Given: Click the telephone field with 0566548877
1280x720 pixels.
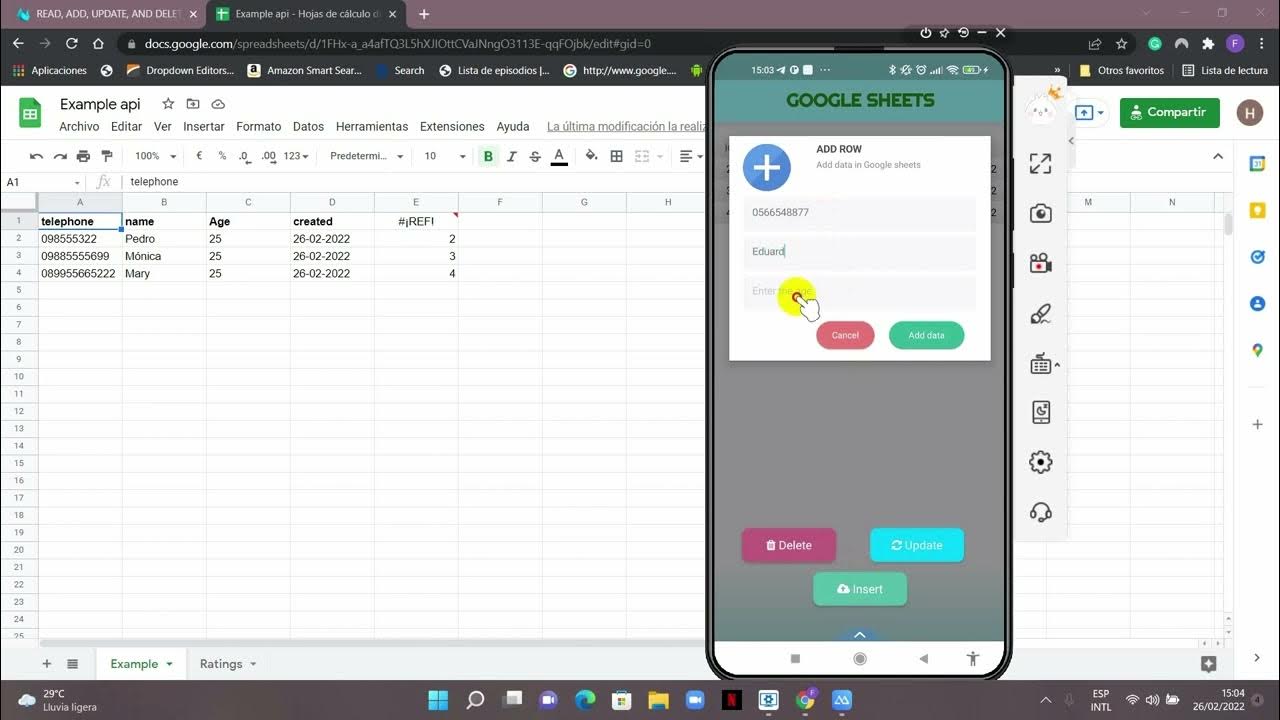Looking at the screenshot, I should pos(859,213).
